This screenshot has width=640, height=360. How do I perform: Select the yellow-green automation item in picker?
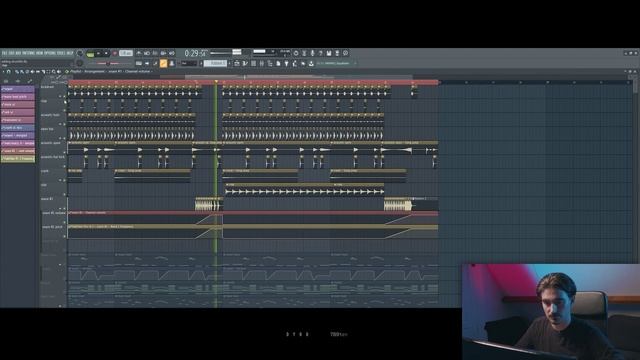coord(18,158)
